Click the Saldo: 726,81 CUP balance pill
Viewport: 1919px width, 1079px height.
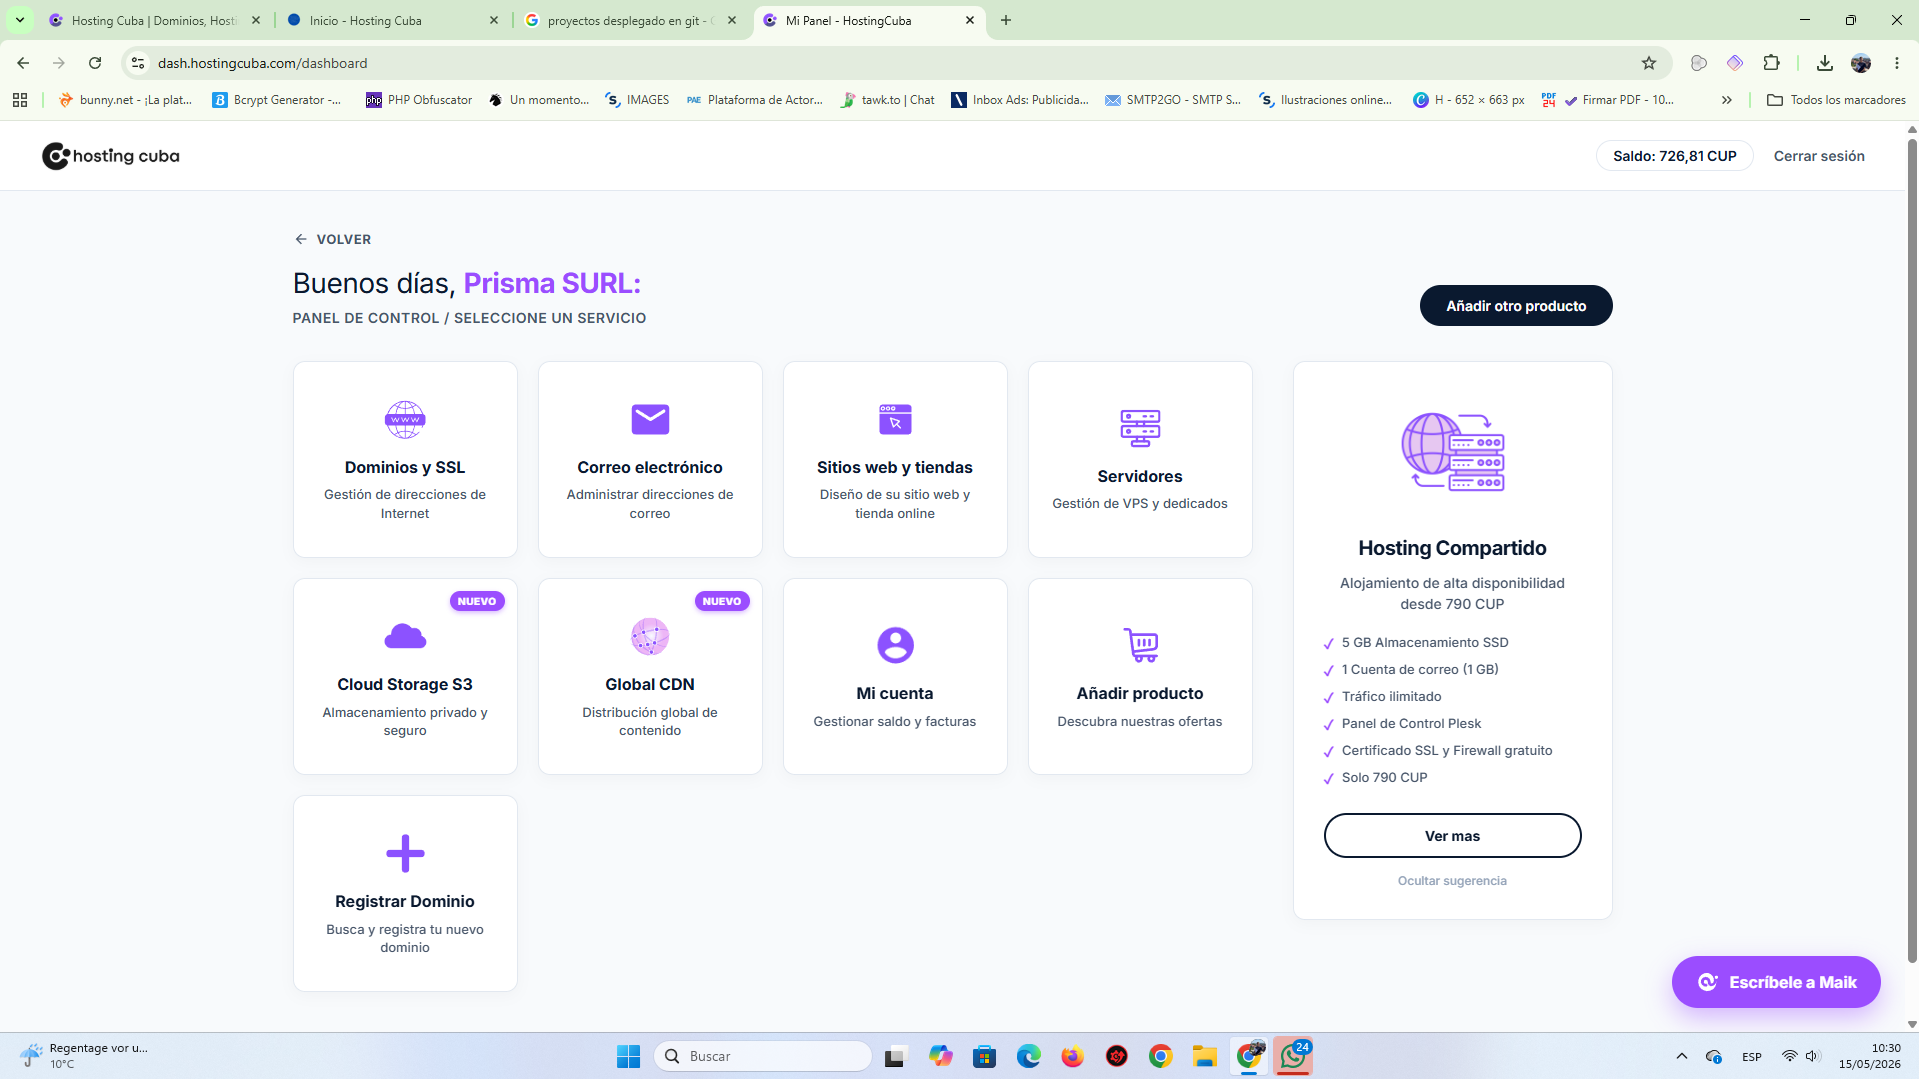pyautogui.click(x=1675, y=156)
